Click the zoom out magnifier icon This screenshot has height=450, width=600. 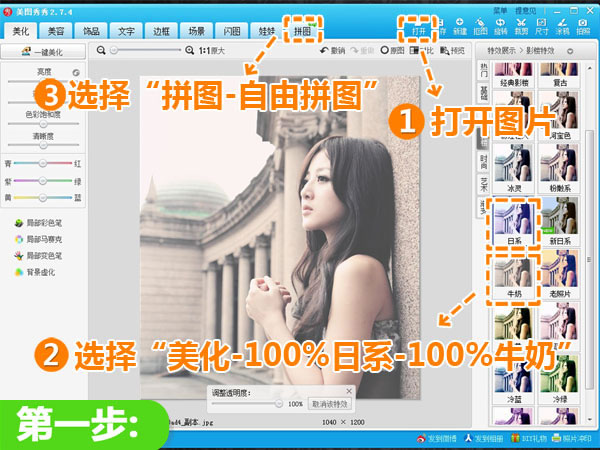(101, 50)
